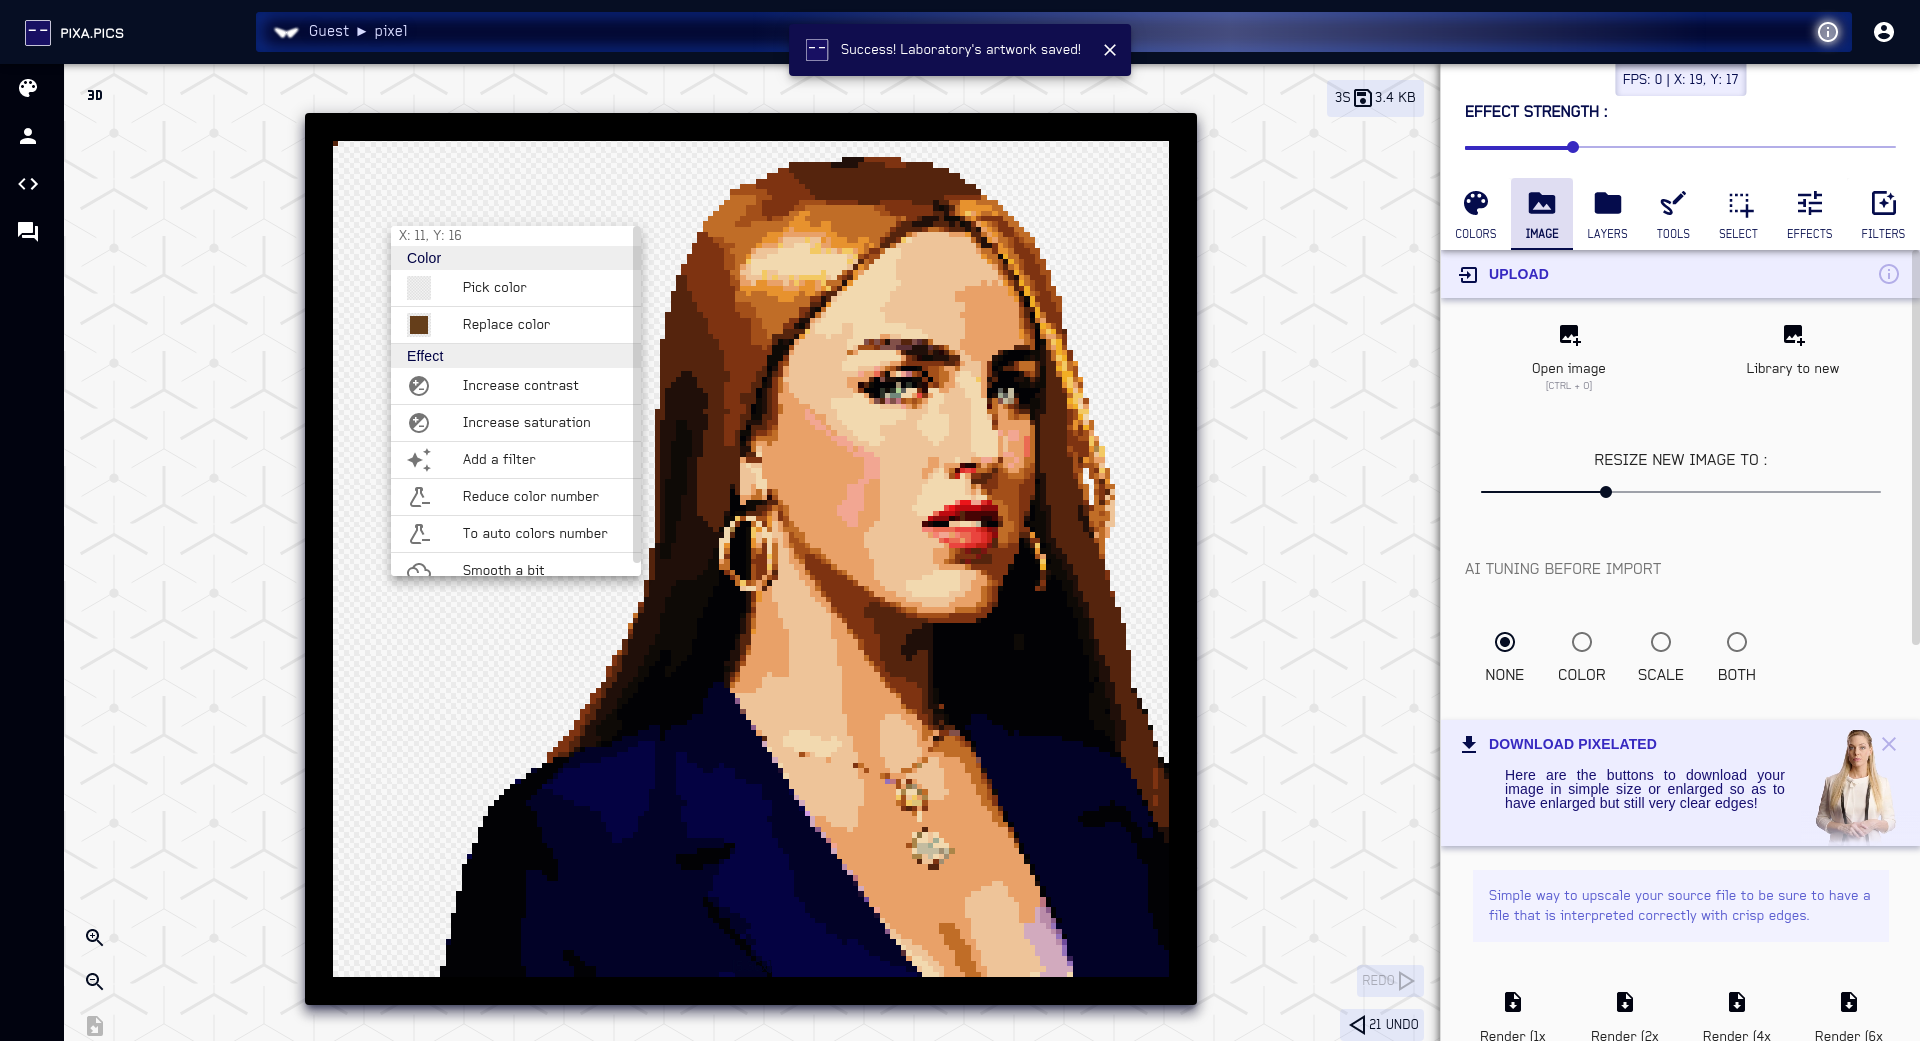
Task: Click the Library to new icon
Action: [x=1792, y=335]
